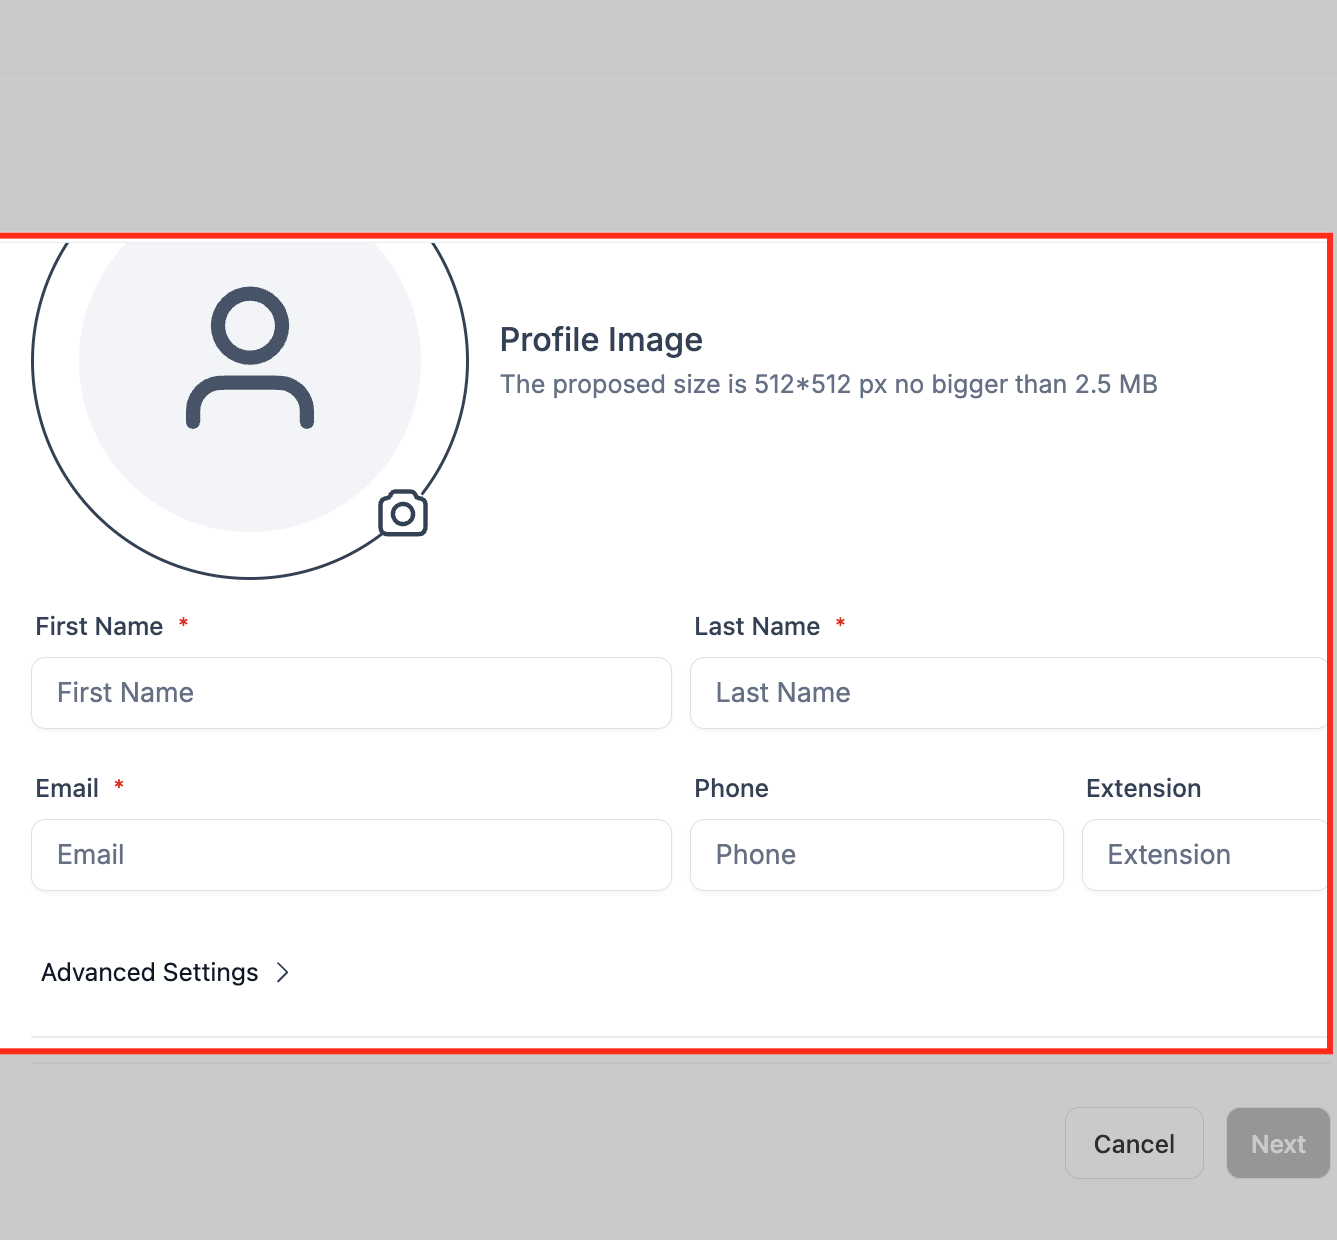This screenshot has height=1240, width=1337.
Task: Select the Email input field
Action: 351,855
